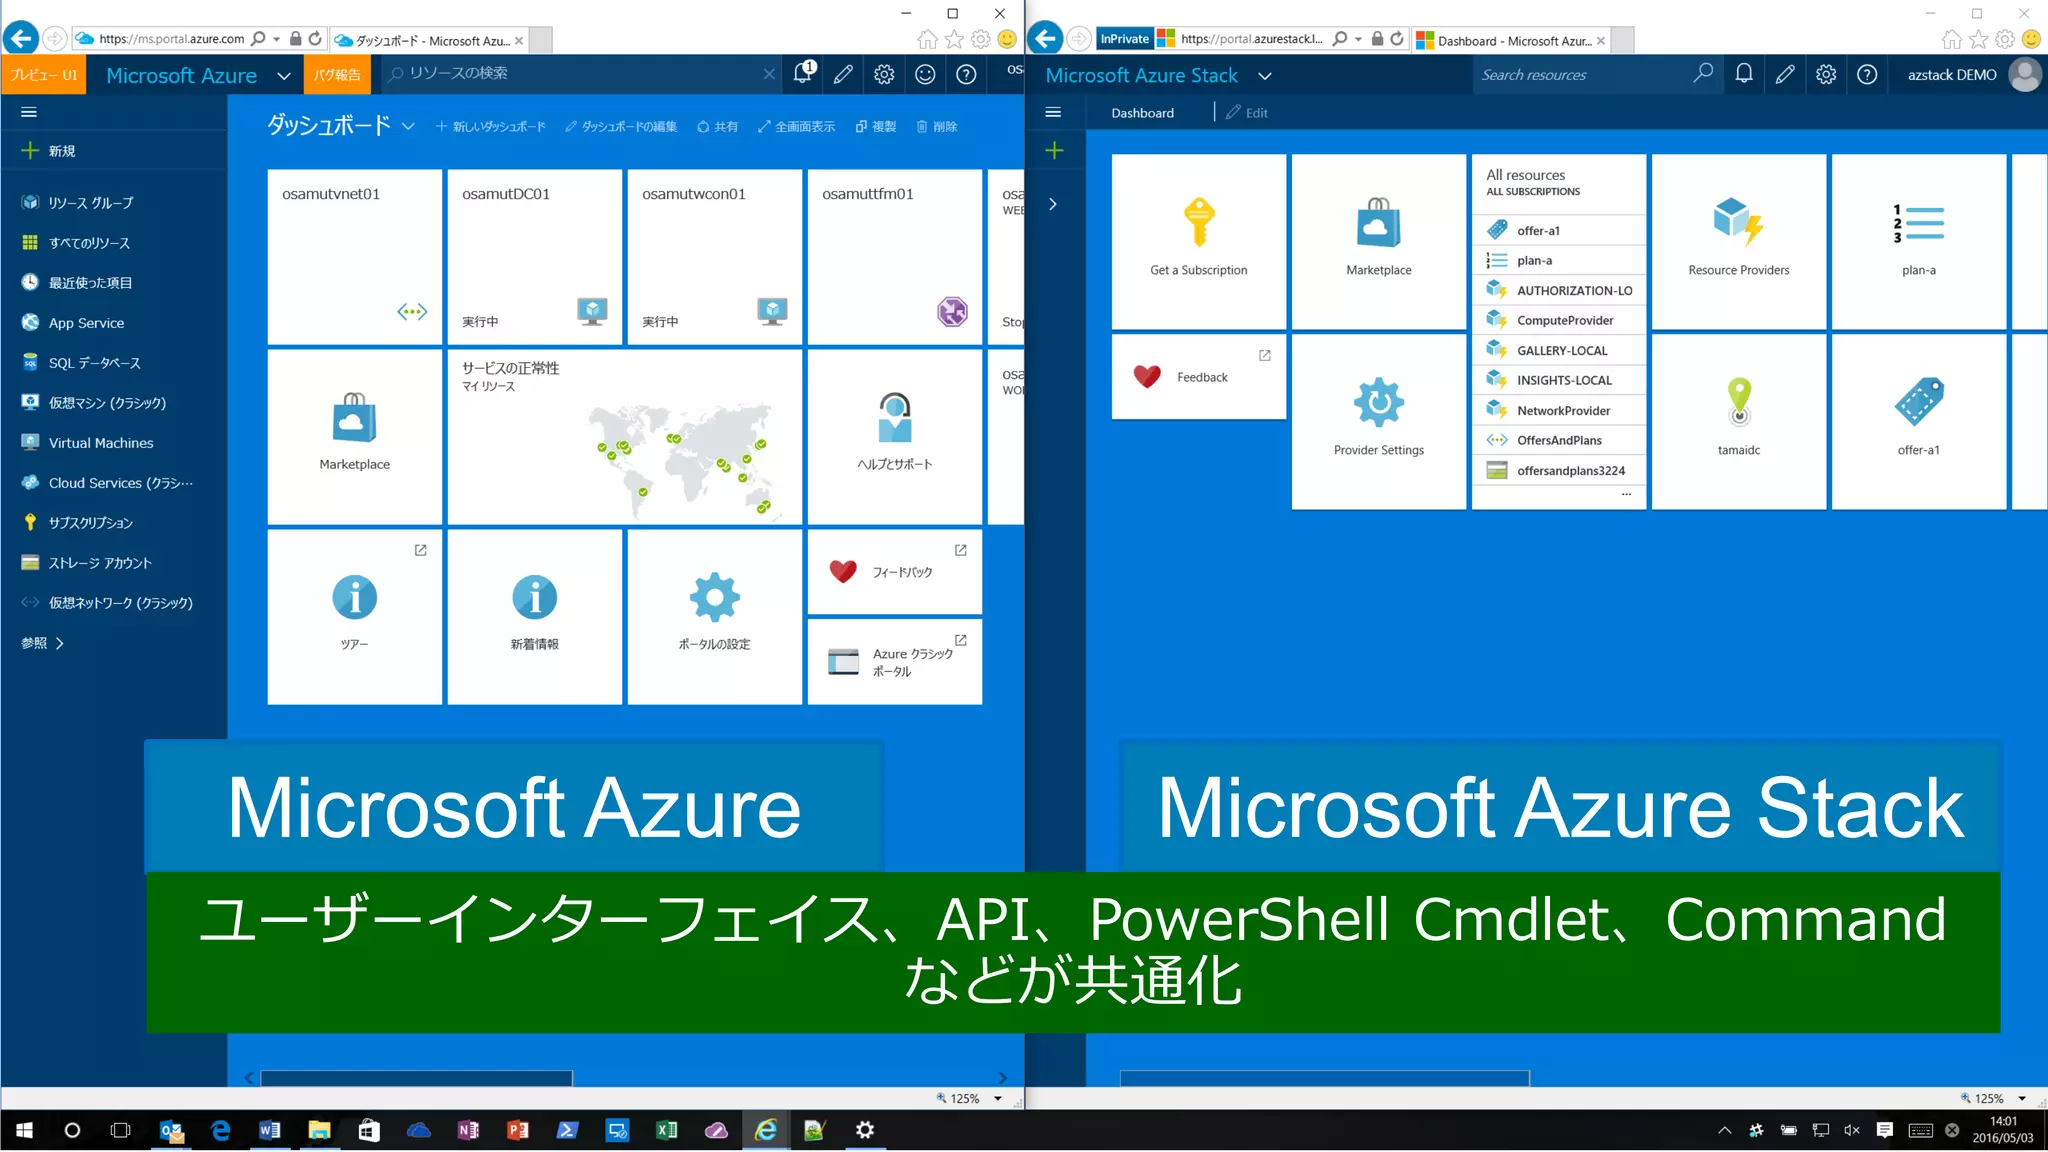The height and width of the screenshot is (1152, 2048).
Task: Open ツアー info tile
Action: pos(355,616)
